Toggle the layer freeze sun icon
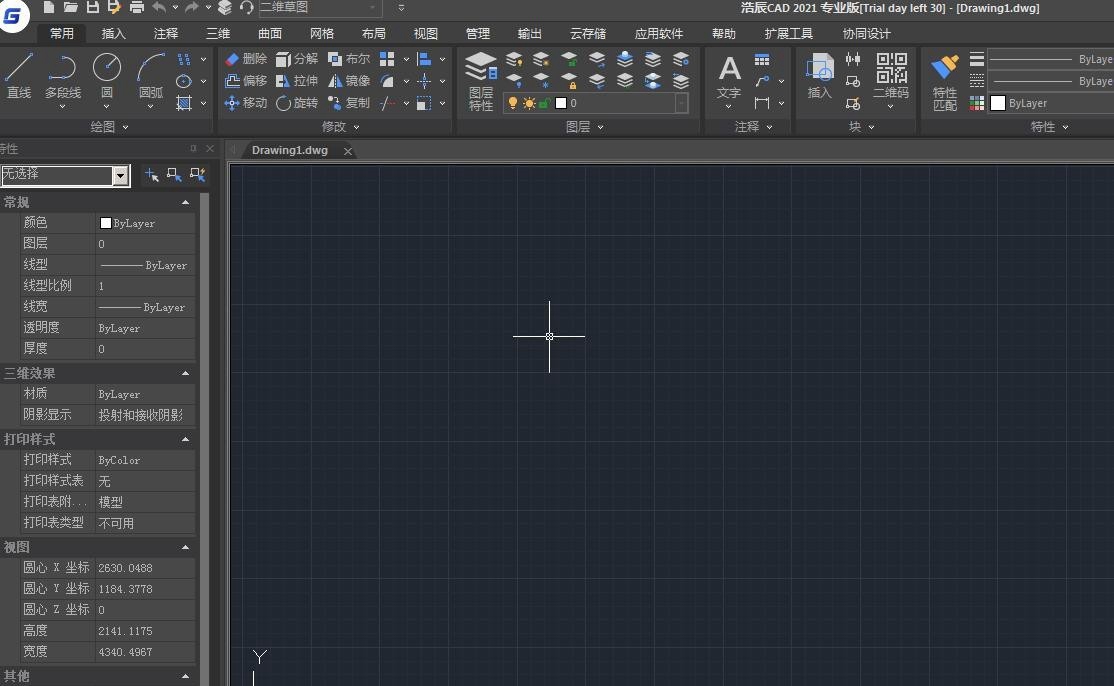 (x=529, y=103)
